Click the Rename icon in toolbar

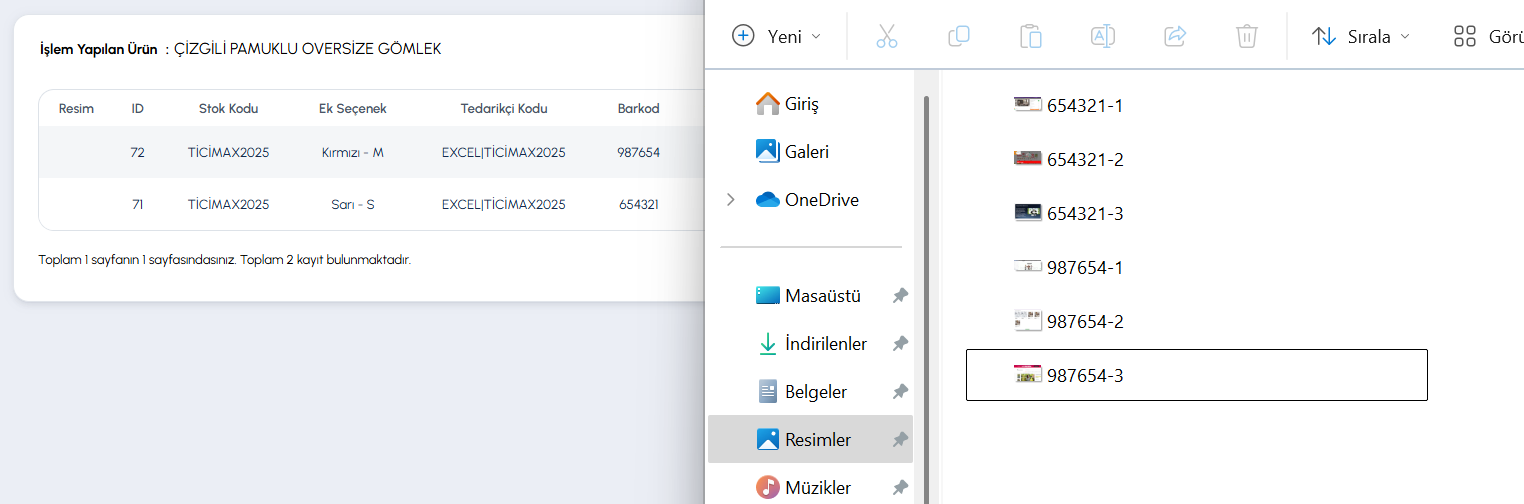coord(1103,37)
